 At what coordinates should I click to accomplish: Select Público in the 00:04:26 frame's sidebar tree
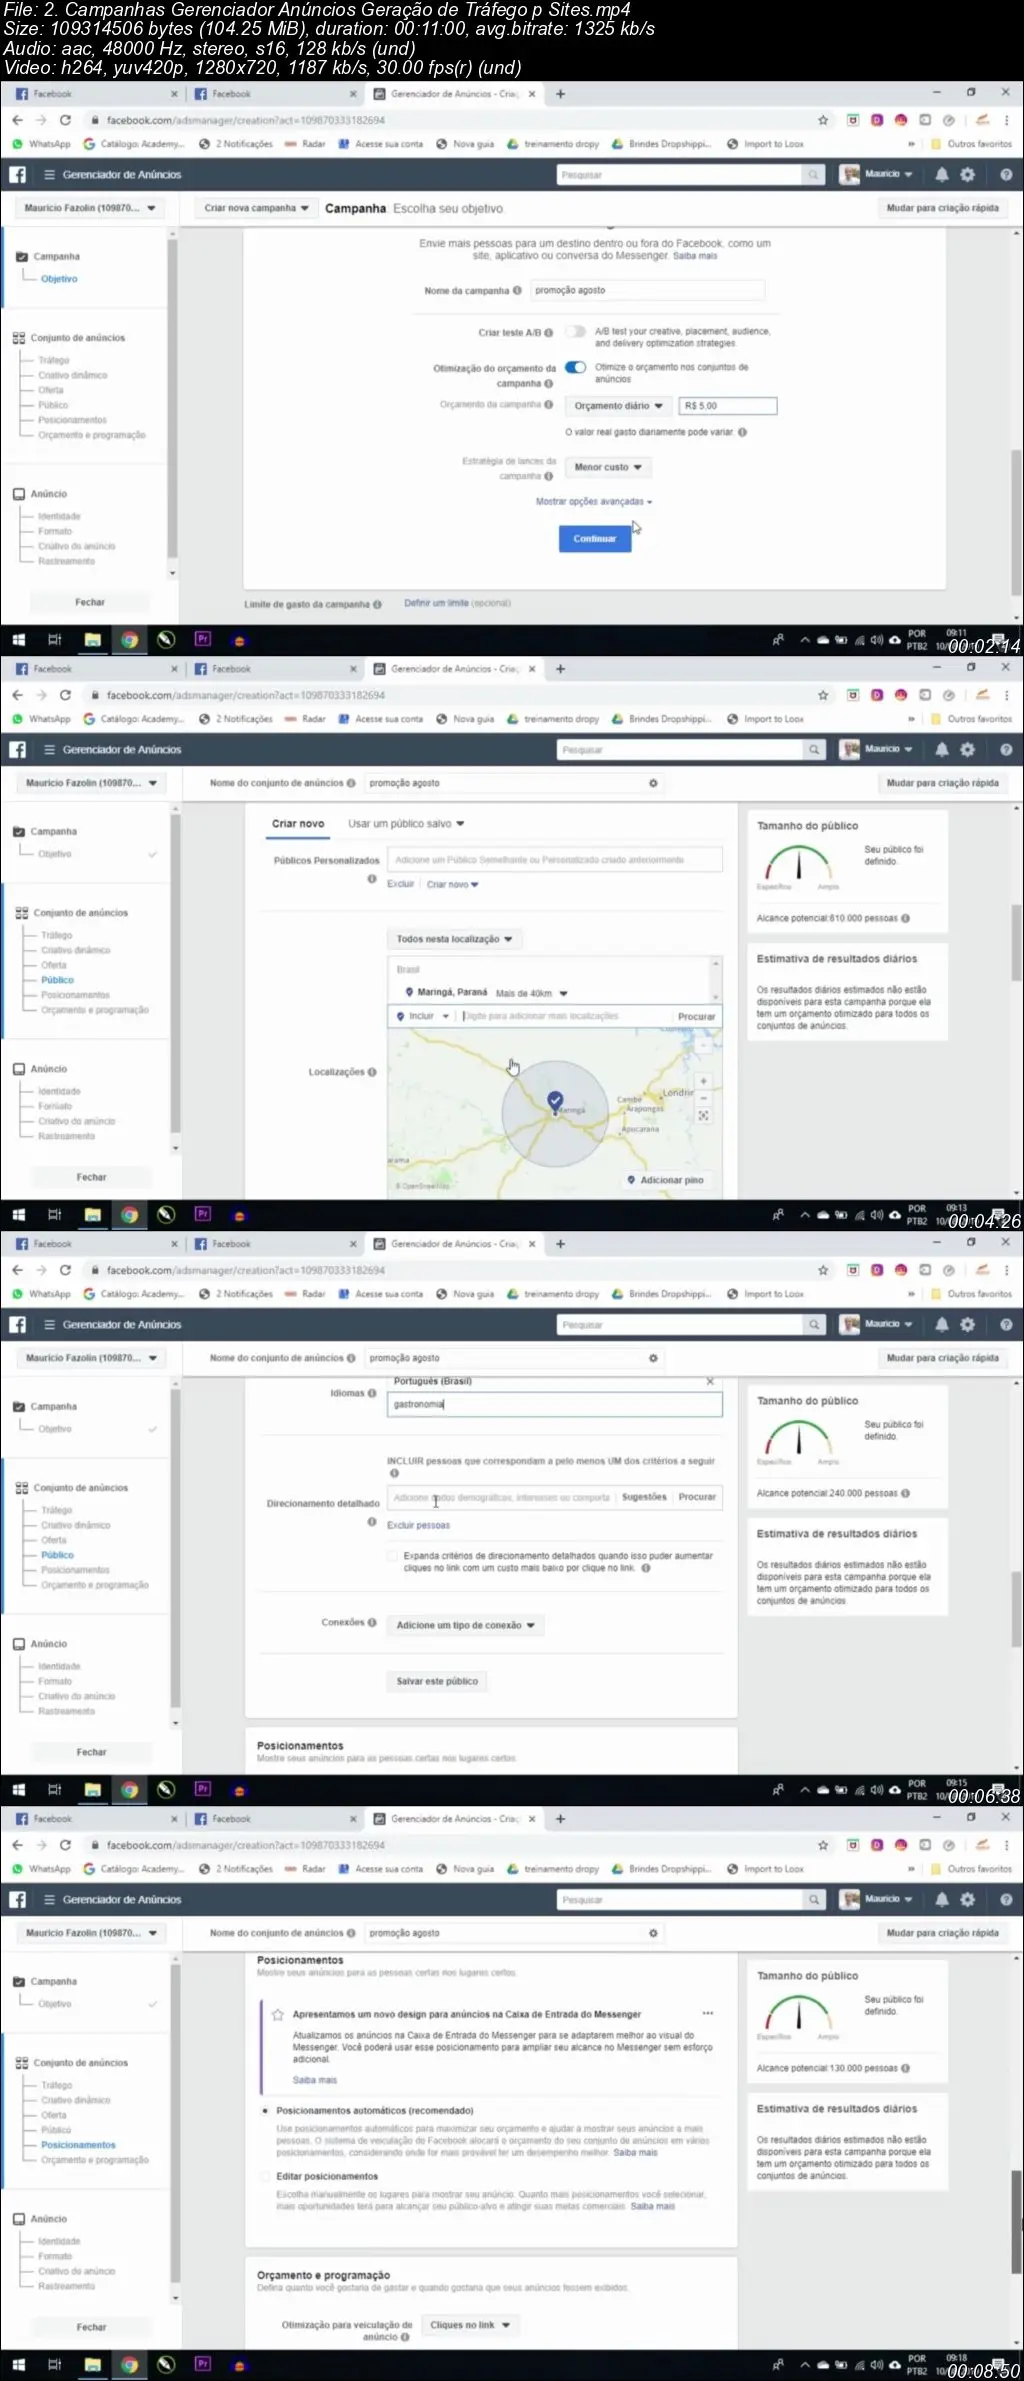[x=57, y=980]
